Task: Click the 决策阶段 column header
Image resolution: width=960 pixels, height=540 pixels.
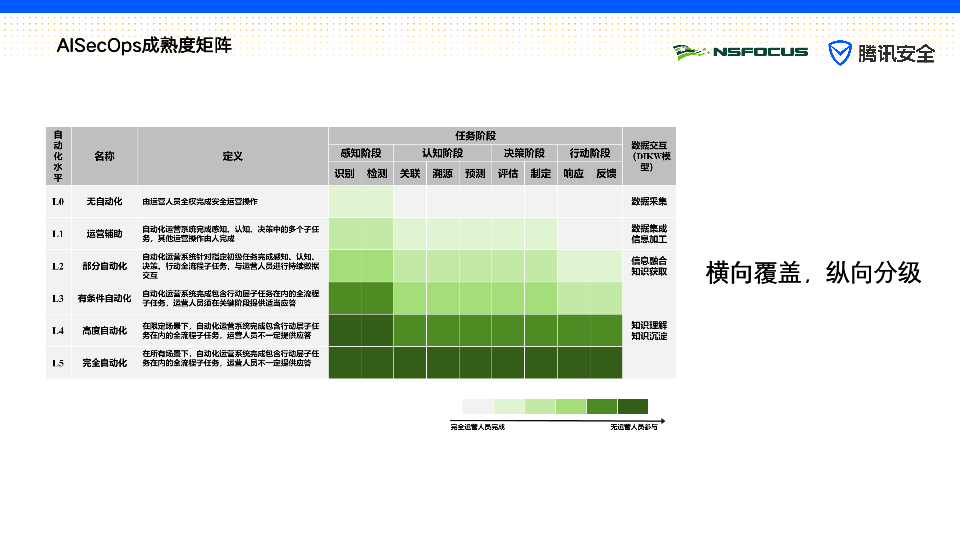Action: pos(524,153)
